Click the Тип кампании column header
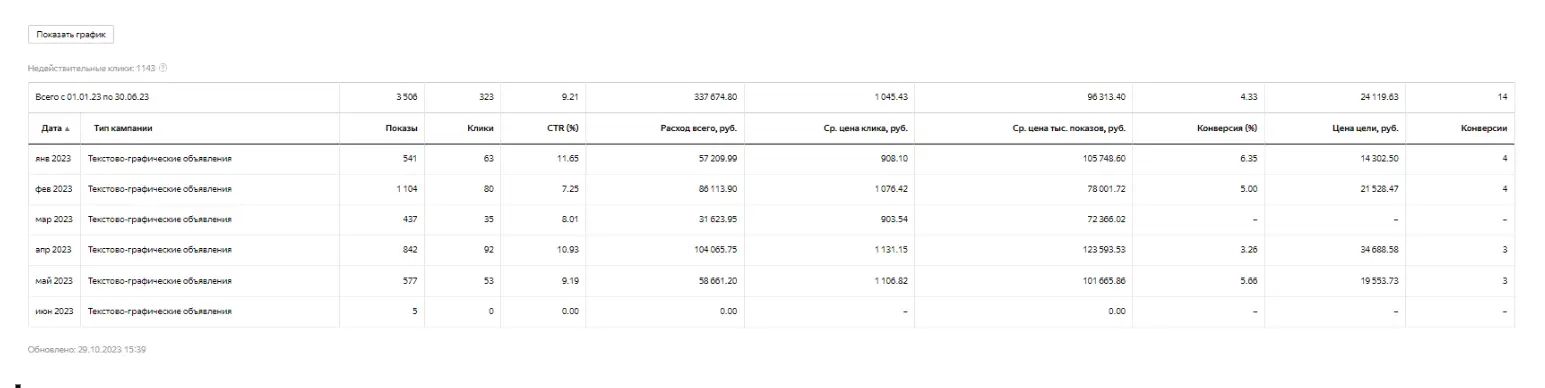Image resolution: width=1545 pixels, height=388 pixels. [124, 128]
